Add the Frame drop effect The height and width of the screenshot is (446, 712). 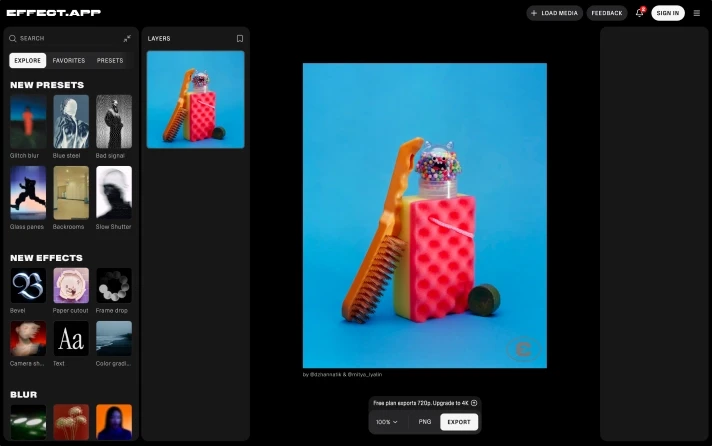pos(114,285)
